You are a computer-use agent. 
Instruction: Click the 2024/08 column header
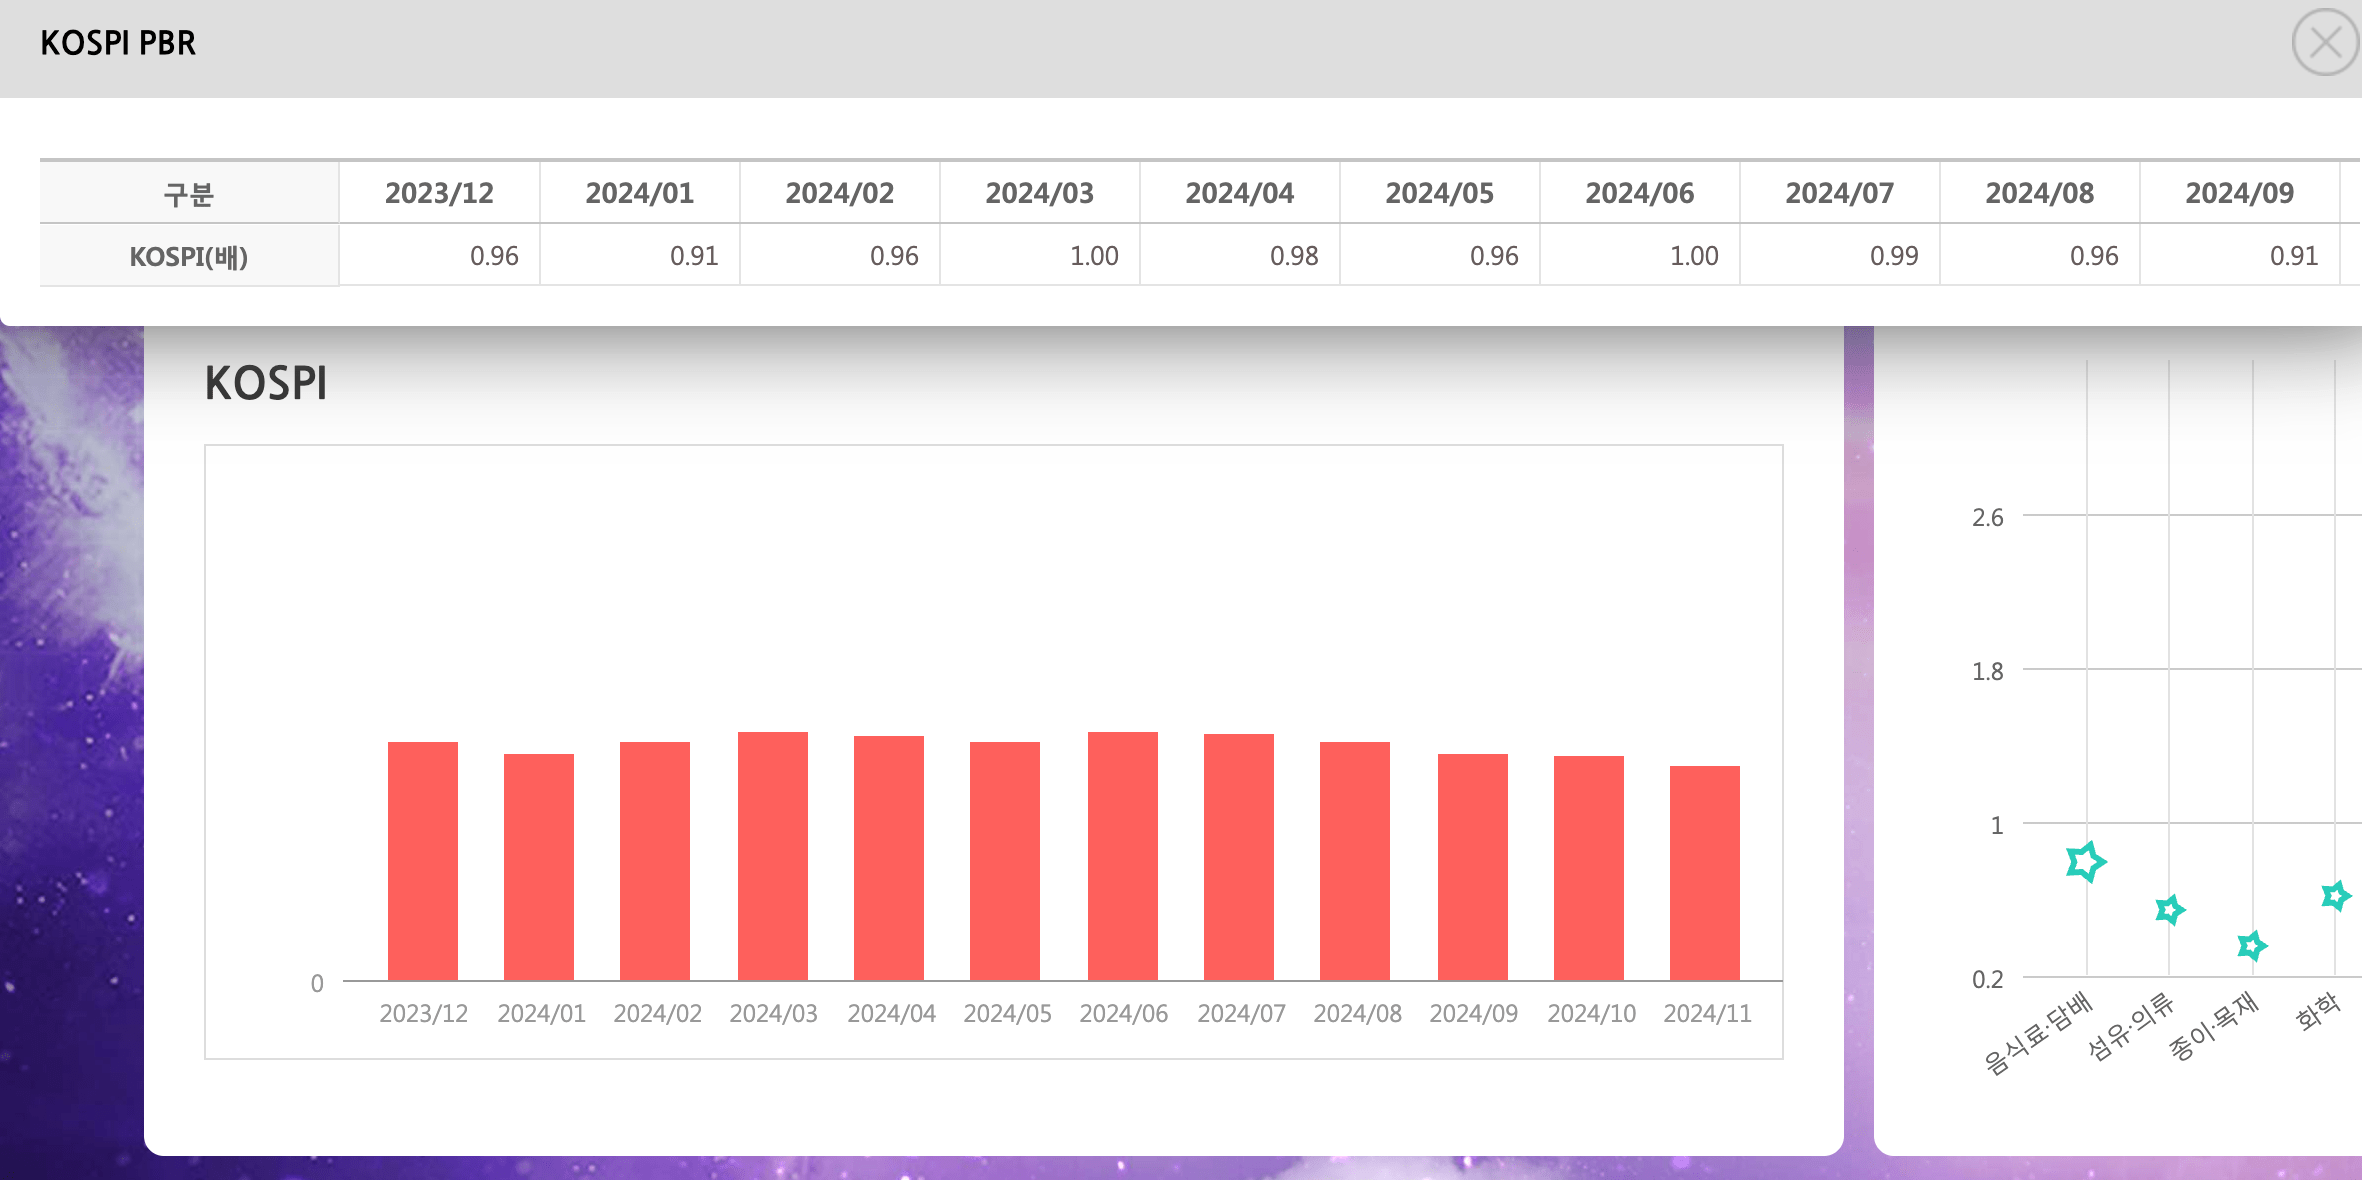[2040, 193]
